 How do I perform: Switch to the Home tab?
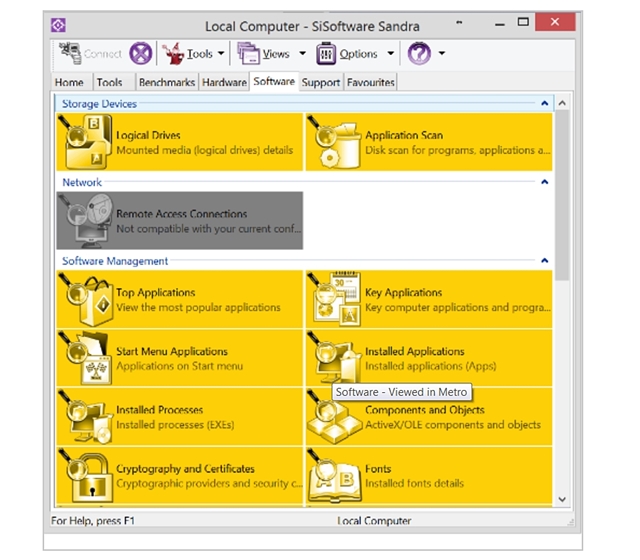69,82
